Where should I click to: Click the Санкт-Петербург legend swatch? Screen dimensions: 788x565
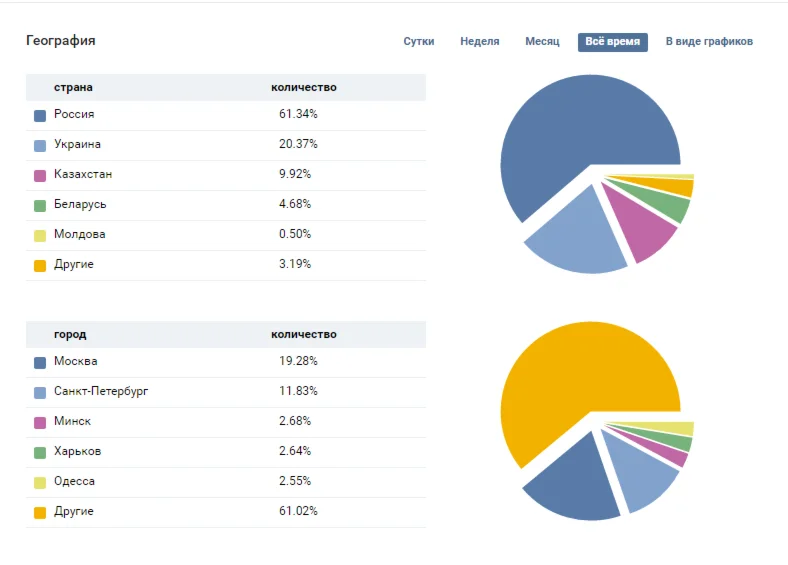click(40, 392)
